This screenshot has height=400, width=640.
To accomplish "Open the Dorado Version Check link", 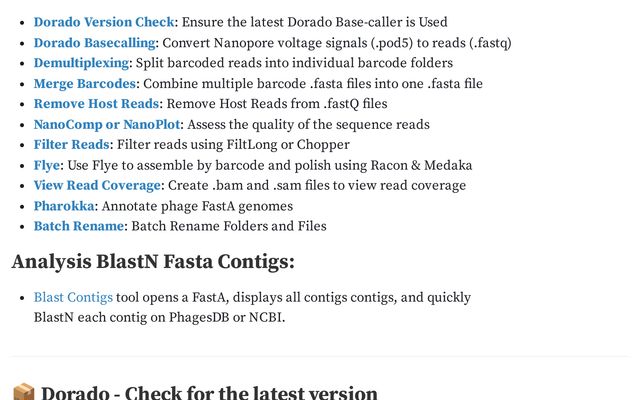I will click(104, 22).
